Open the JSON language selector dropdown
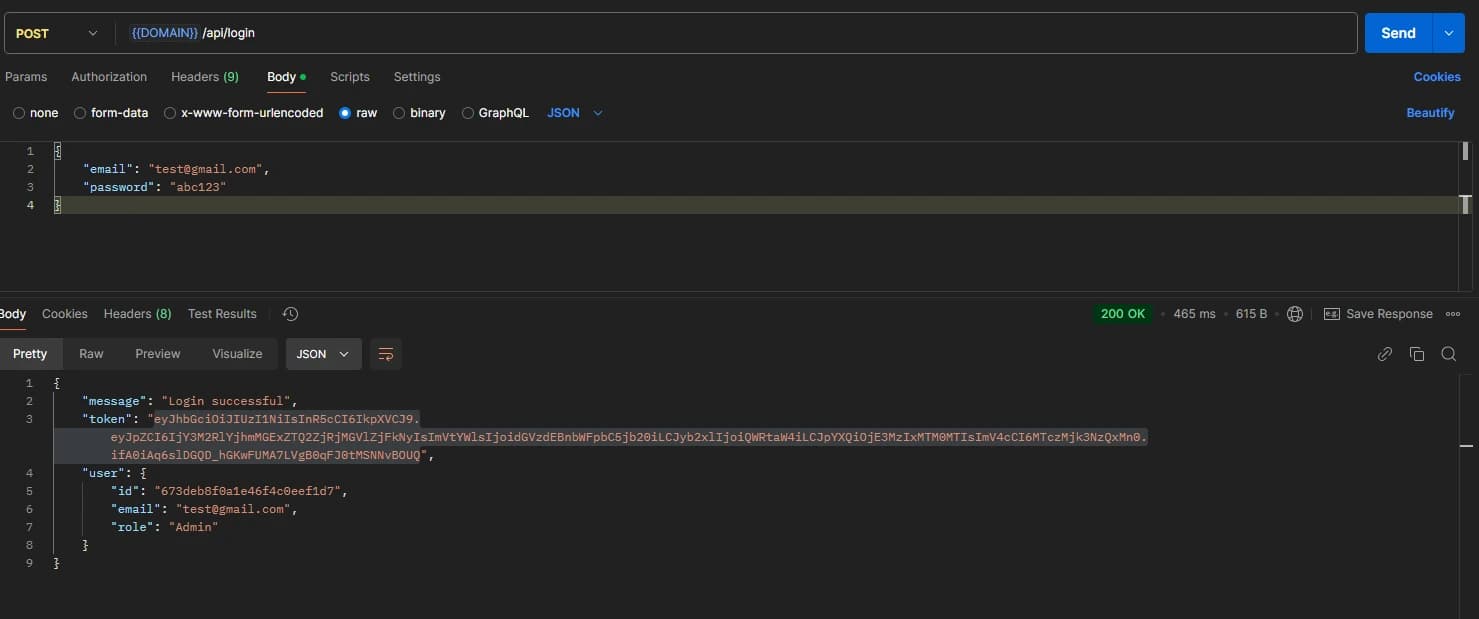This screenshot has height=619, width=1479. (573, 113)
